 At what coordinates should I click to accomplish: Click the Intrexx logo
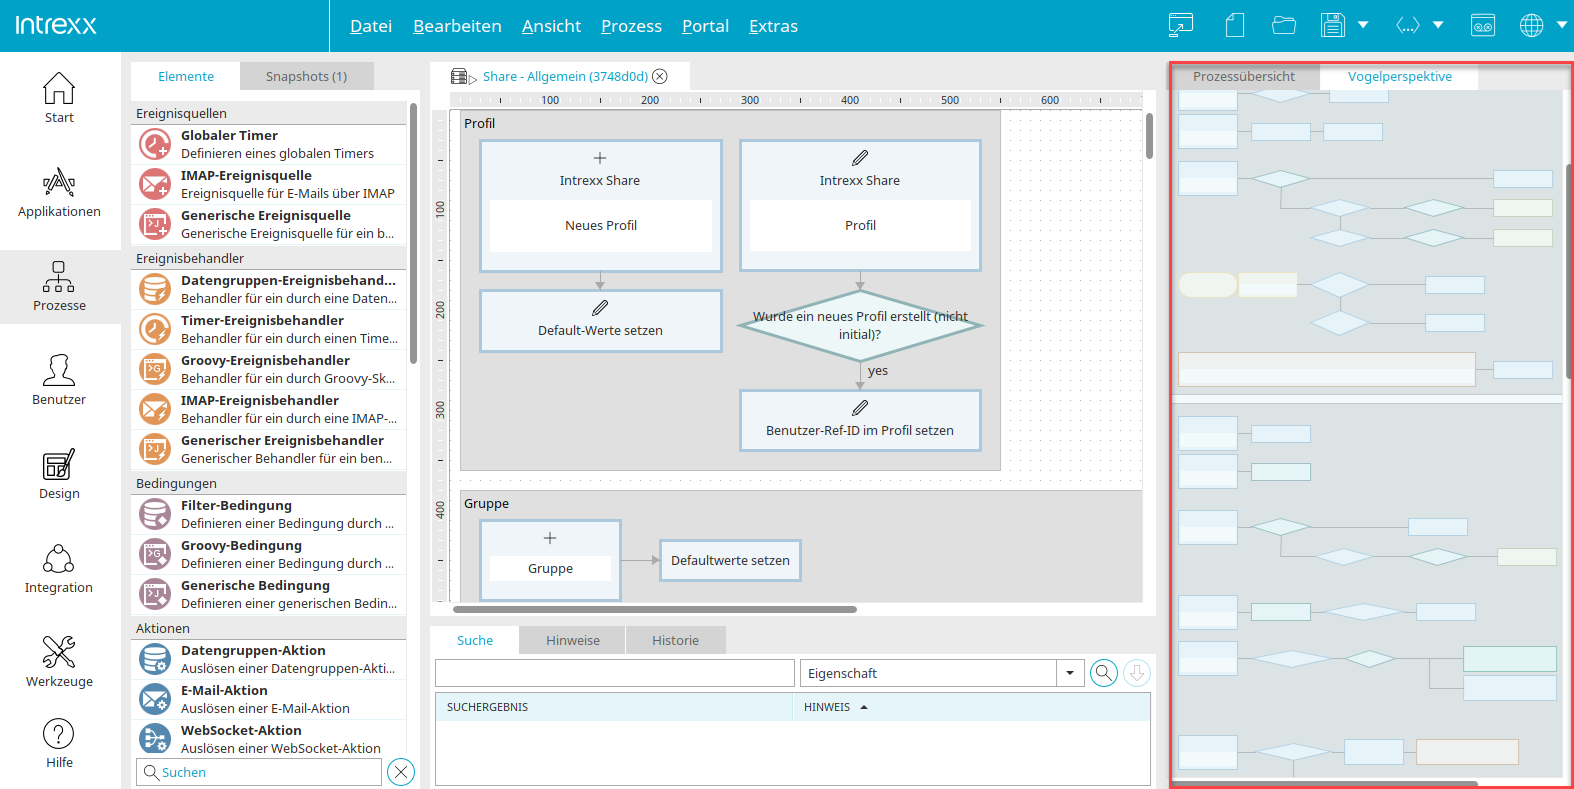click(56, 25)
